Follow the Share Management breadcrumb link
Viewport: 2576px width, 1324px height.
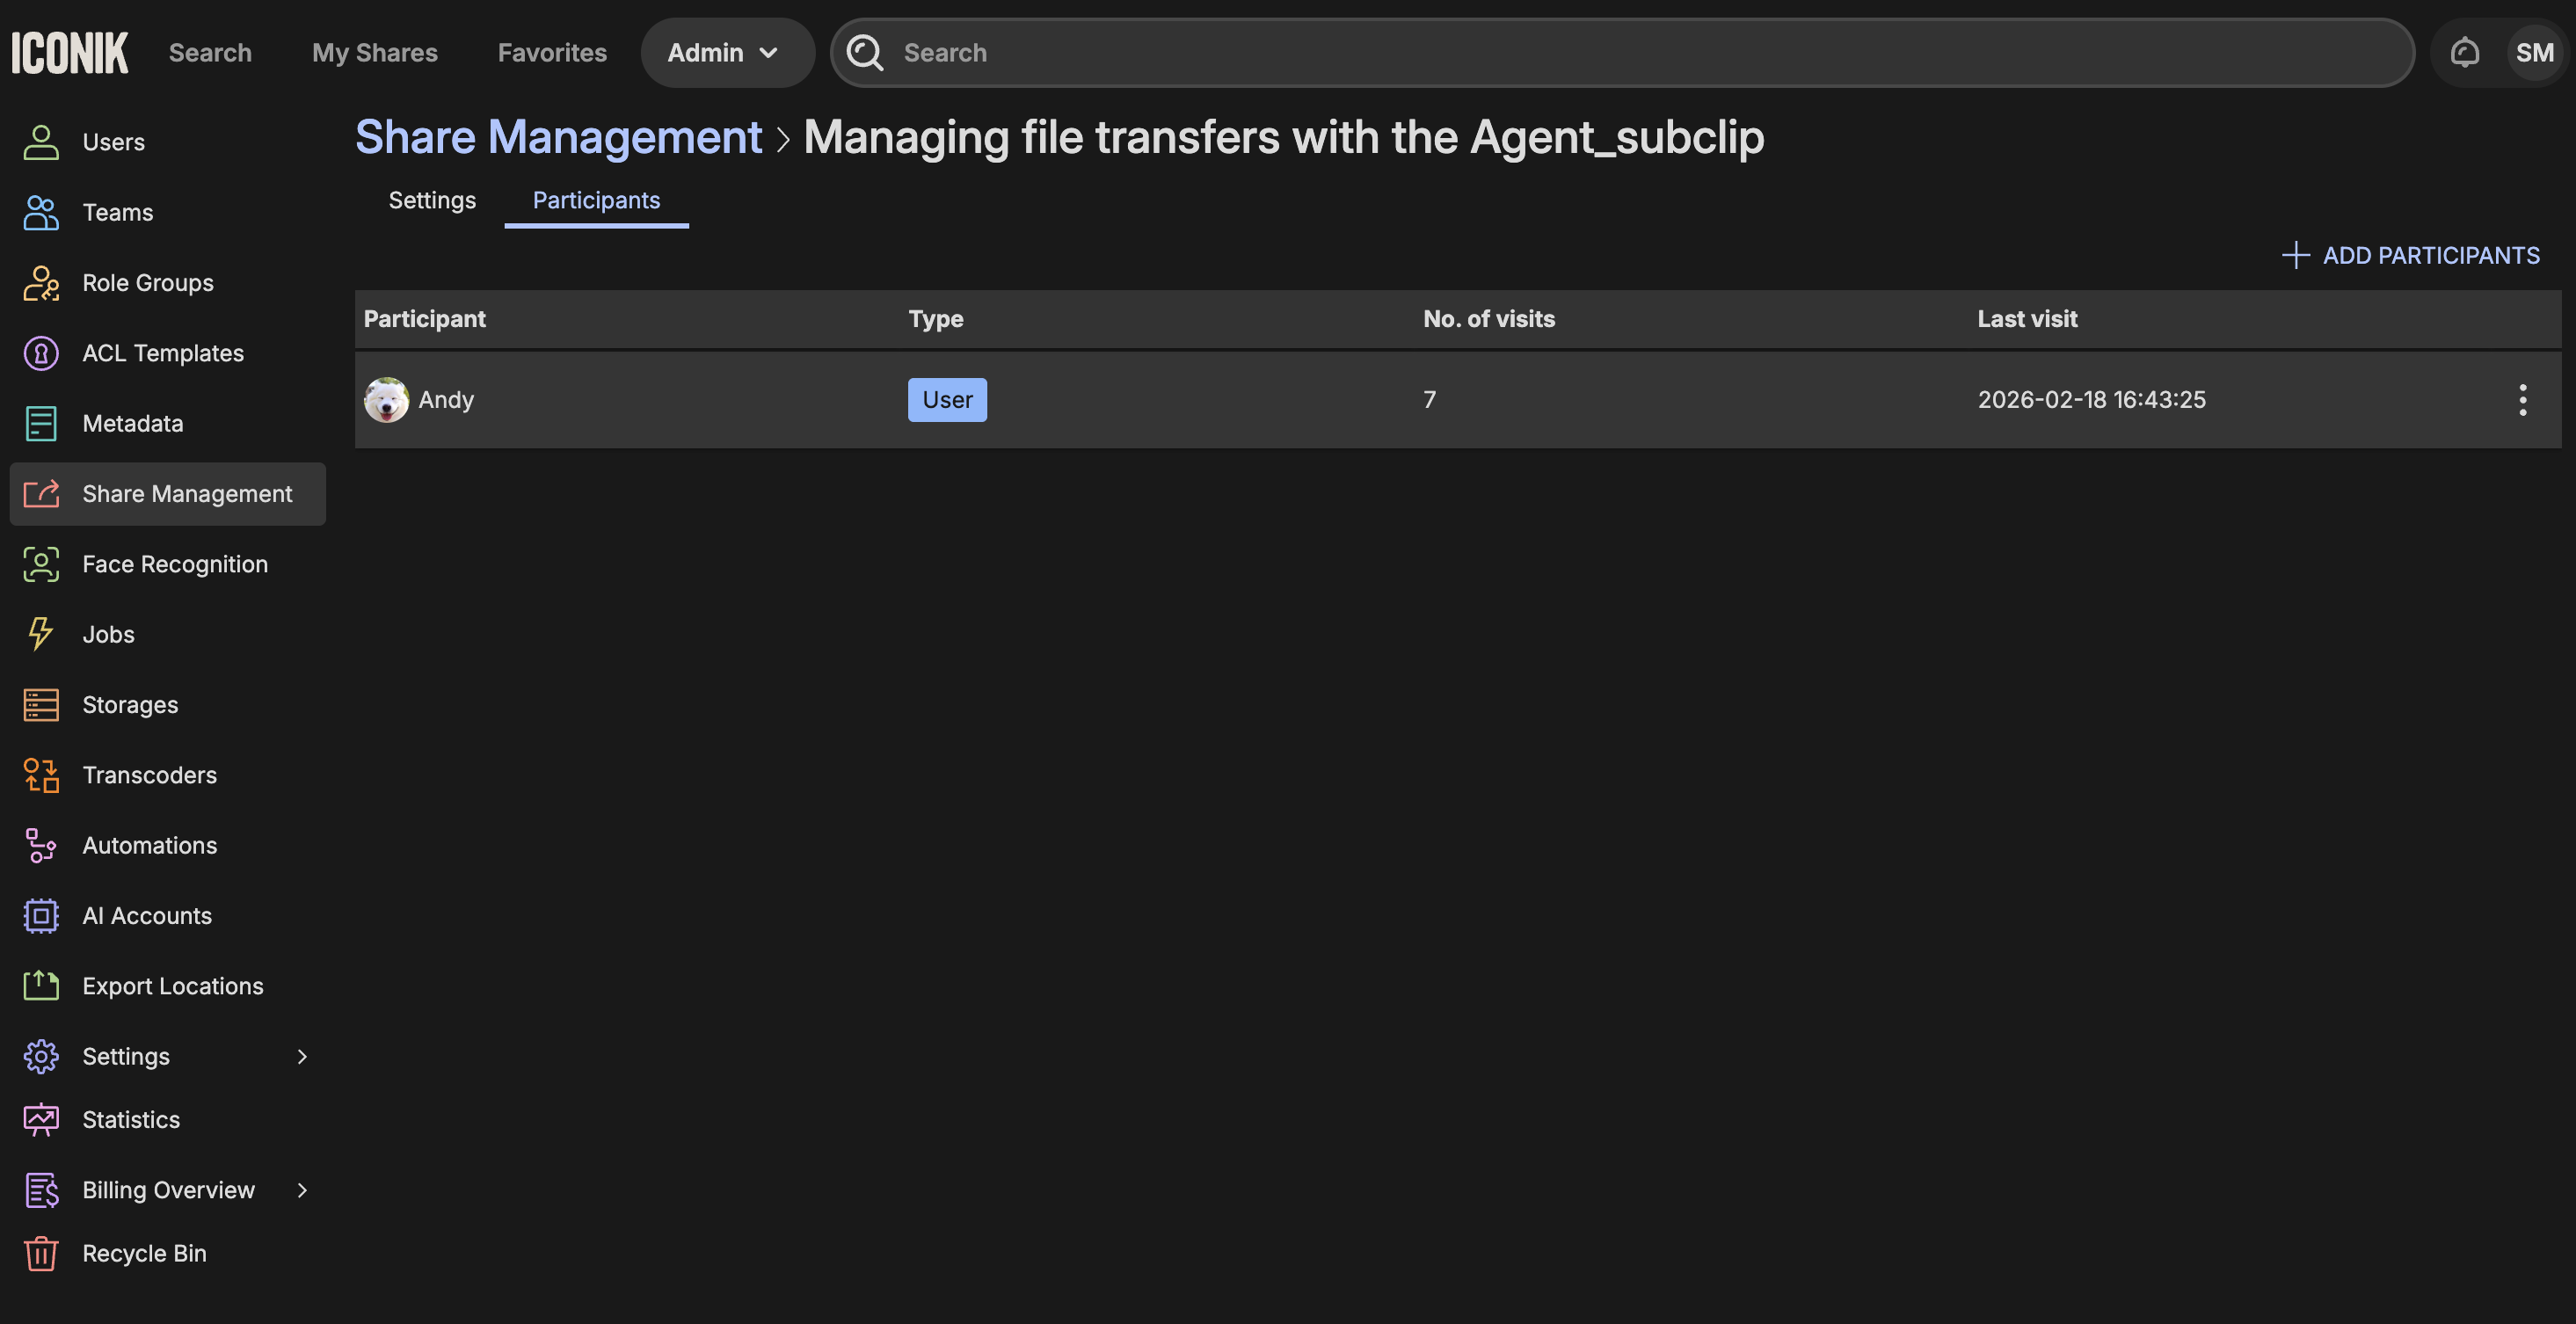coord(558,137)
